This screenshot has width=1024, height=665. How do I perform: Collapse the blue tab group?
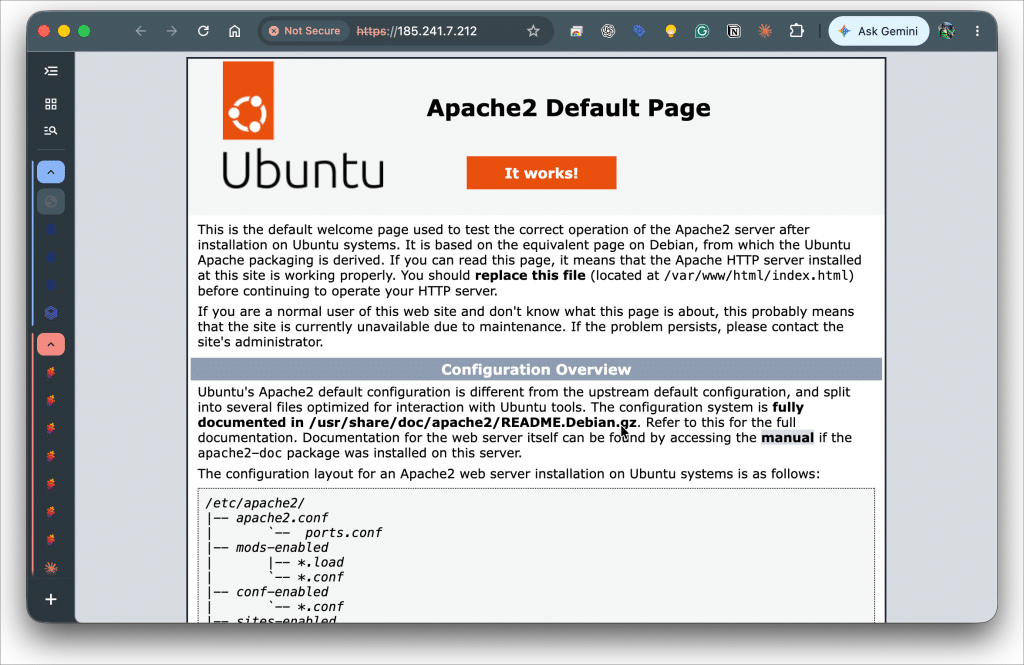pos(51,172)
